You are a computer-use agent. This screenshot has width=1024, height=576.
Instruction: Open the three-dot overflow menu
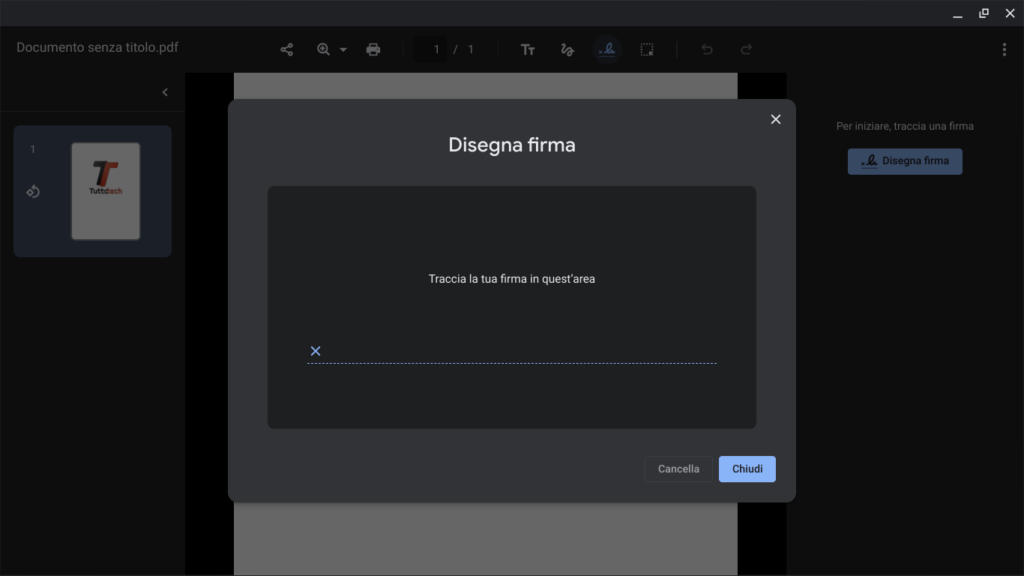[1004, 48]
